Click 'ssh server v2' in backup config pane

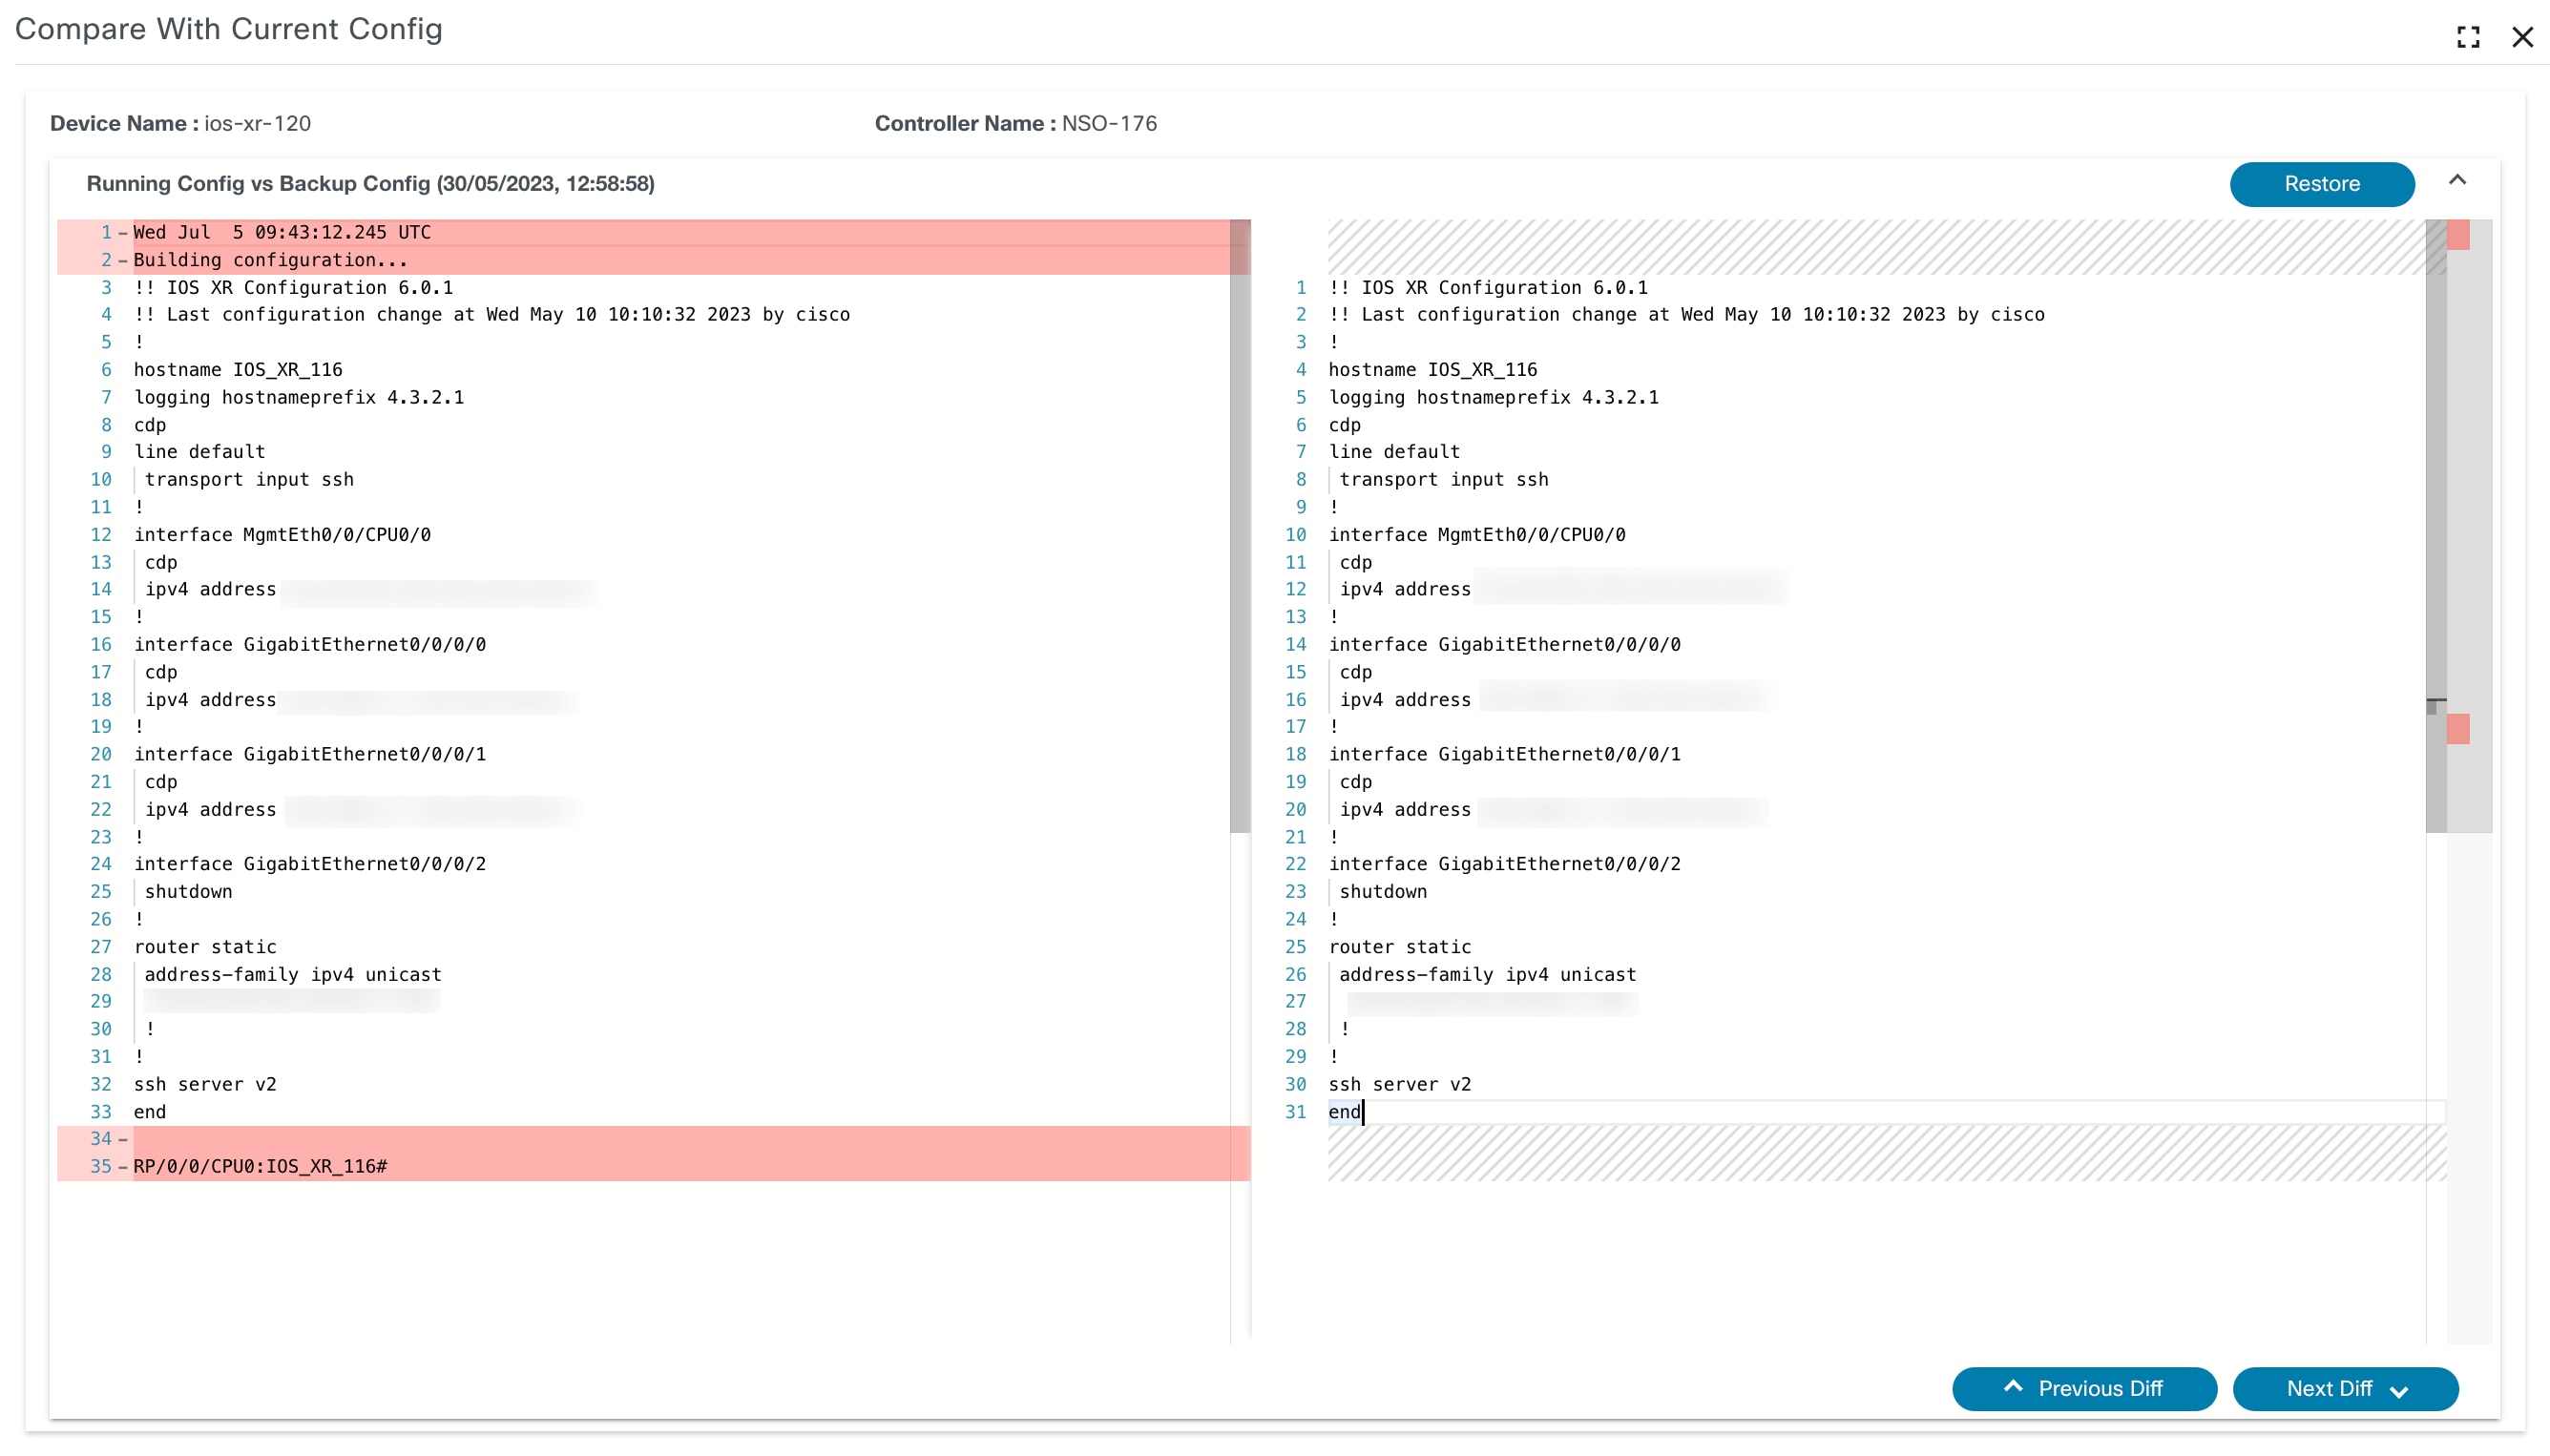tap(1399, 1084)
